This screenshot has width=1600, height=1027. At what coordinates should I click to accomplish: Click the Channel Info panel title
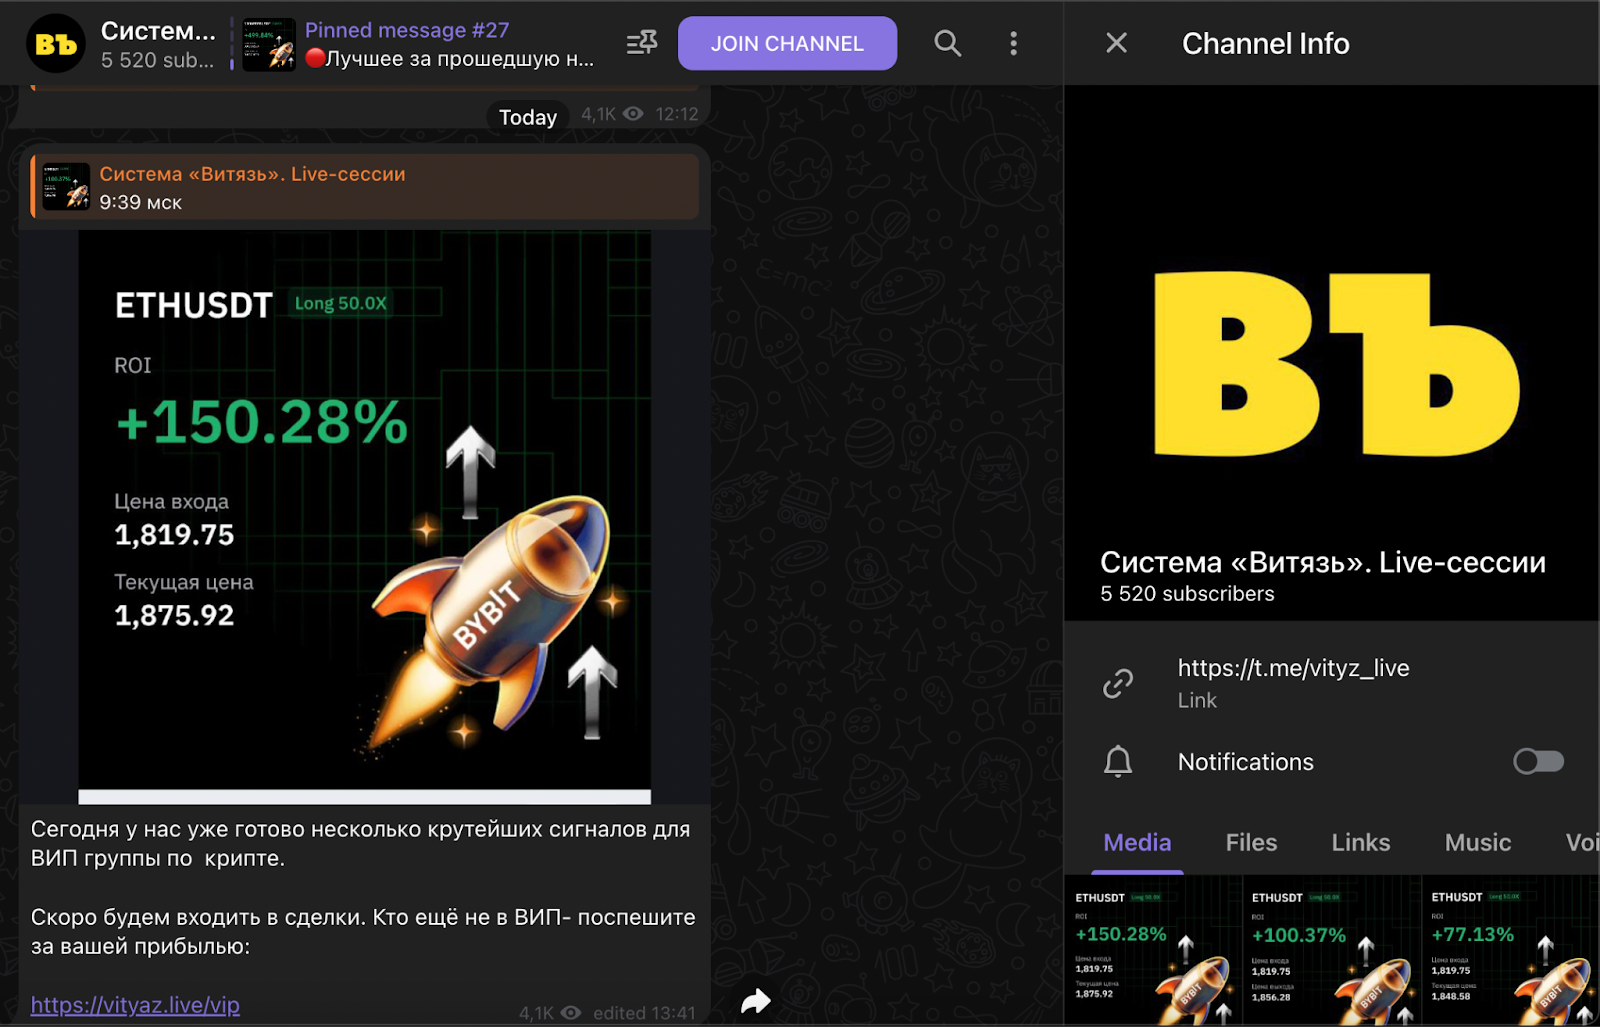point(1265,43)
